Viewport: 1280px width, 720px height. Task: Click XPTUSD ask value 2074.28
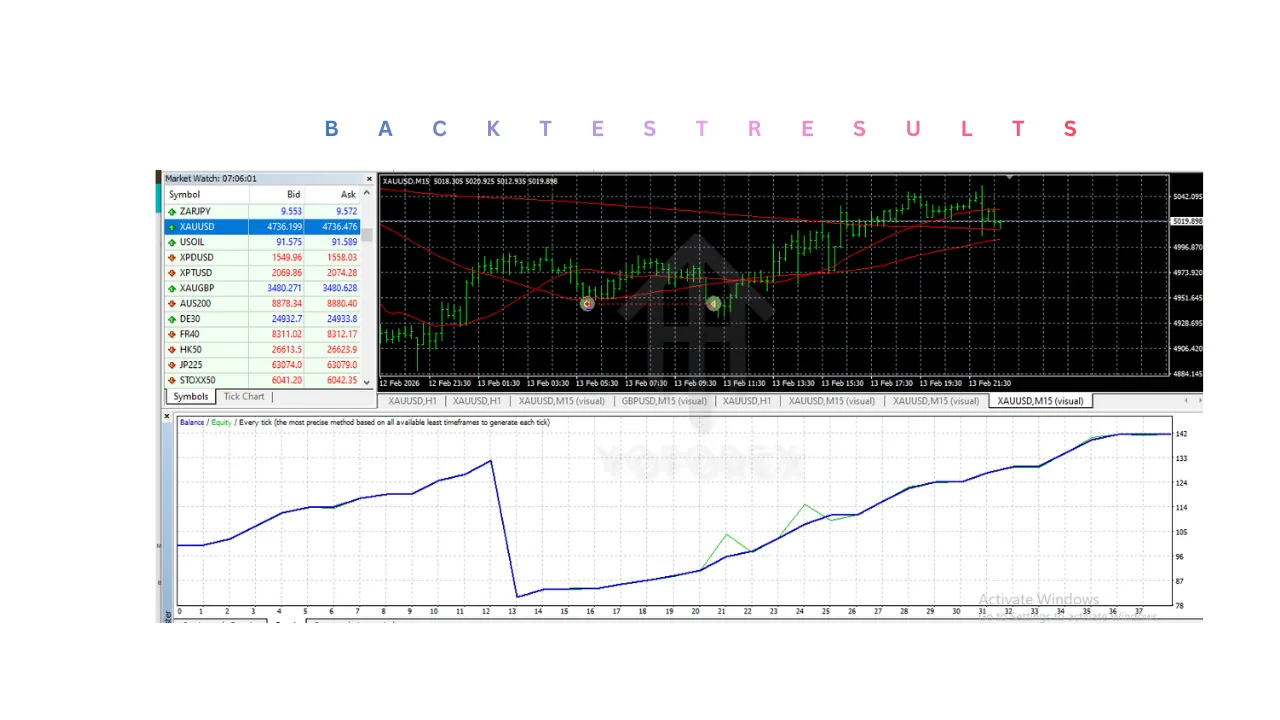click(342, 273)
